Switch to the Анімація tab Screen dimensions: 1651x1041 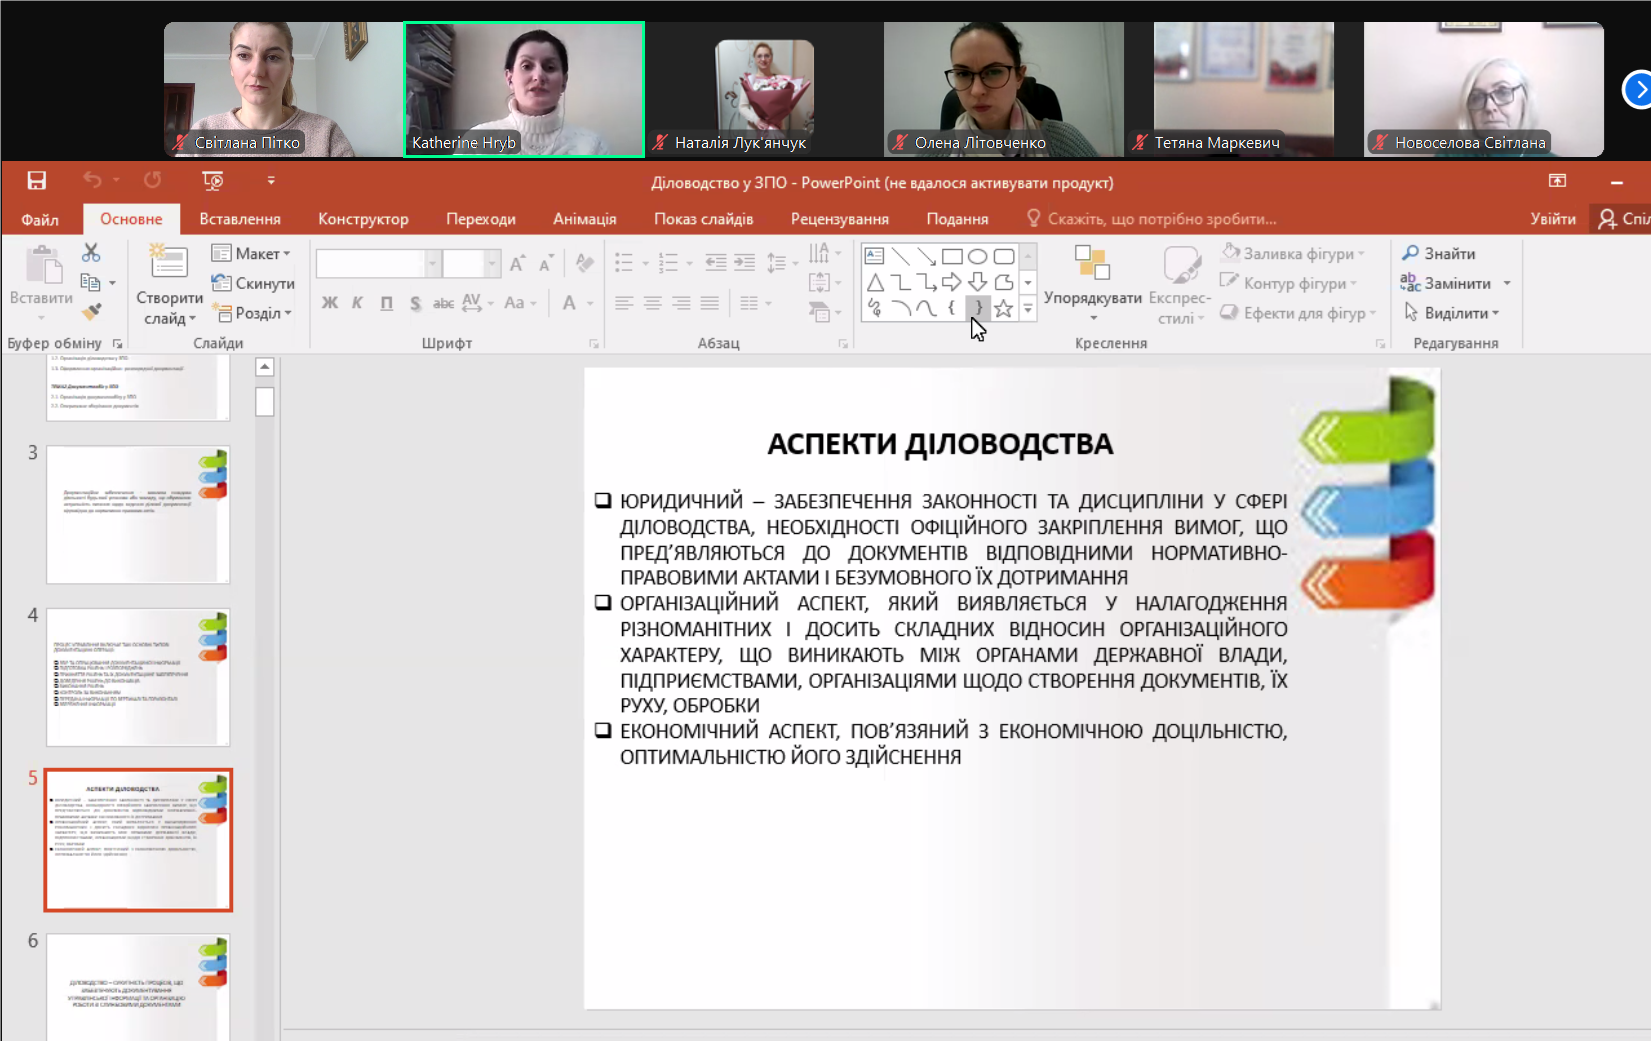(584, 219)
